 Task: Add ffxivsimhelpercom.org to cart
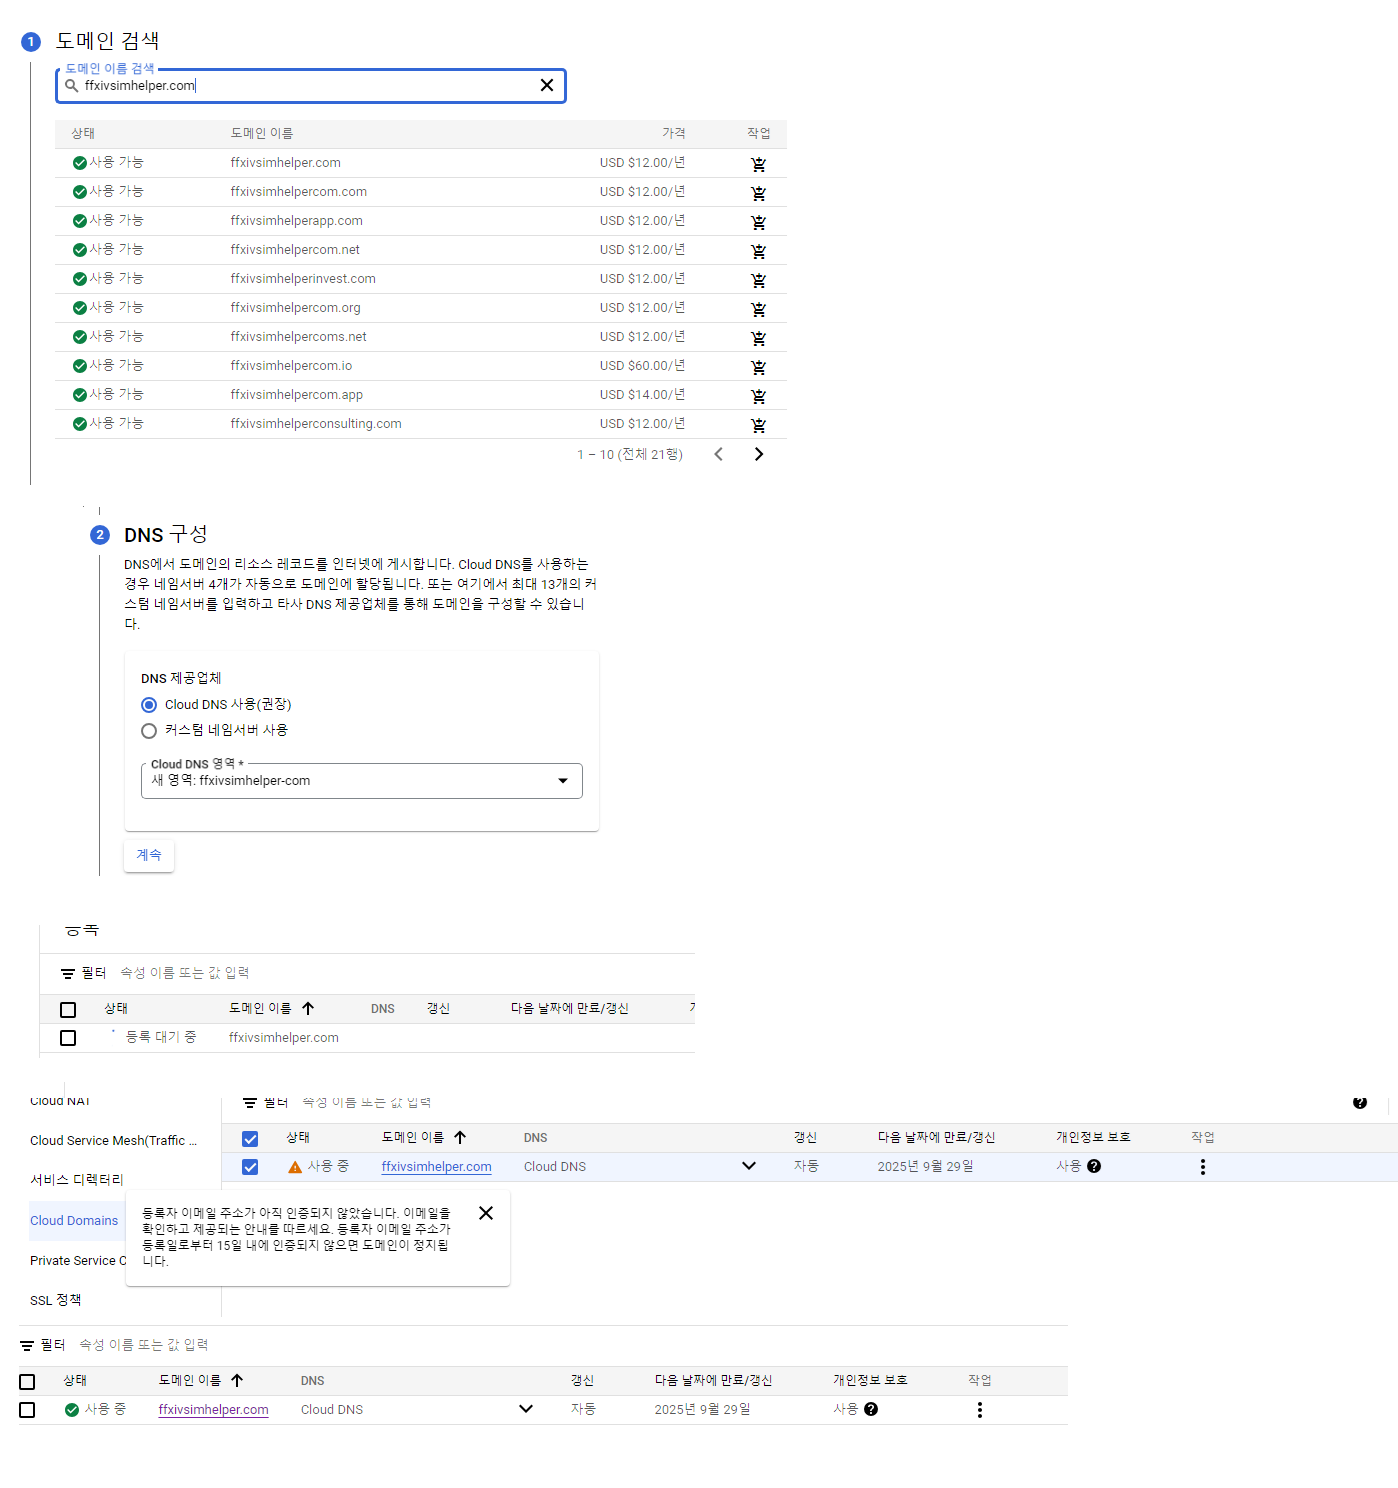tap(759, 309)
